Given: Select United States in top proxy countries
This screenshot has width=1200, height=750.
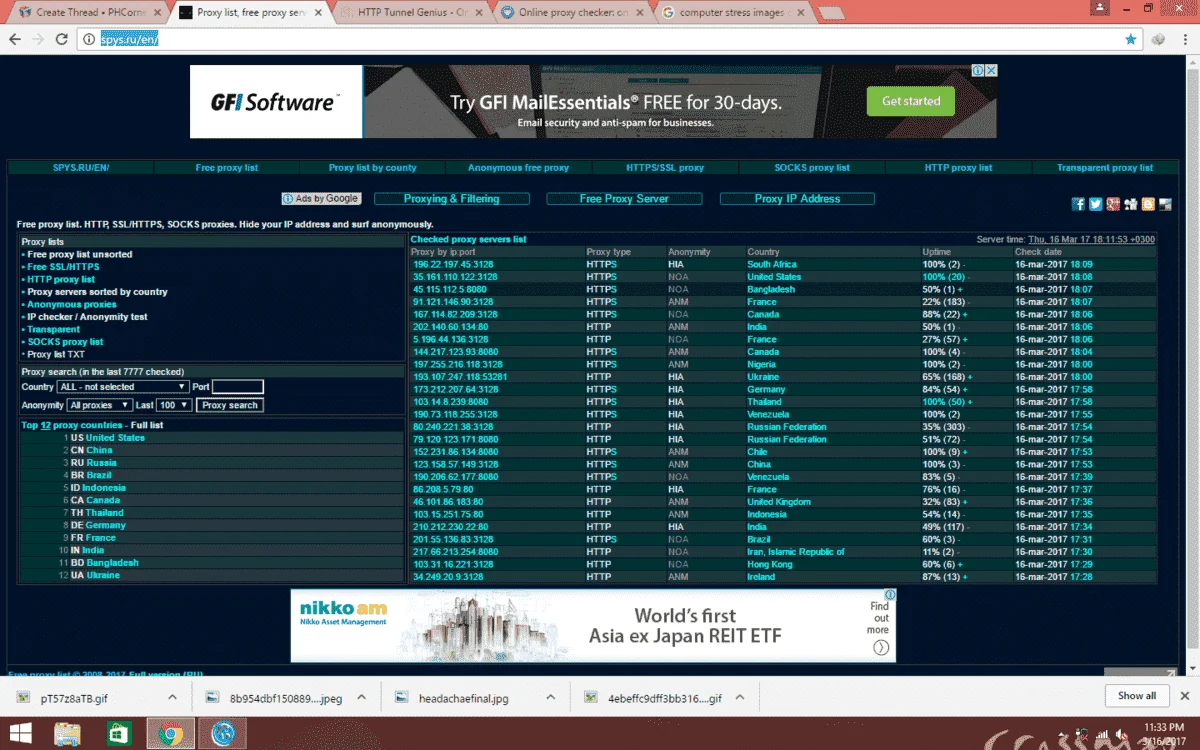Looking at the screenshot, I should [x=115, y=438].
